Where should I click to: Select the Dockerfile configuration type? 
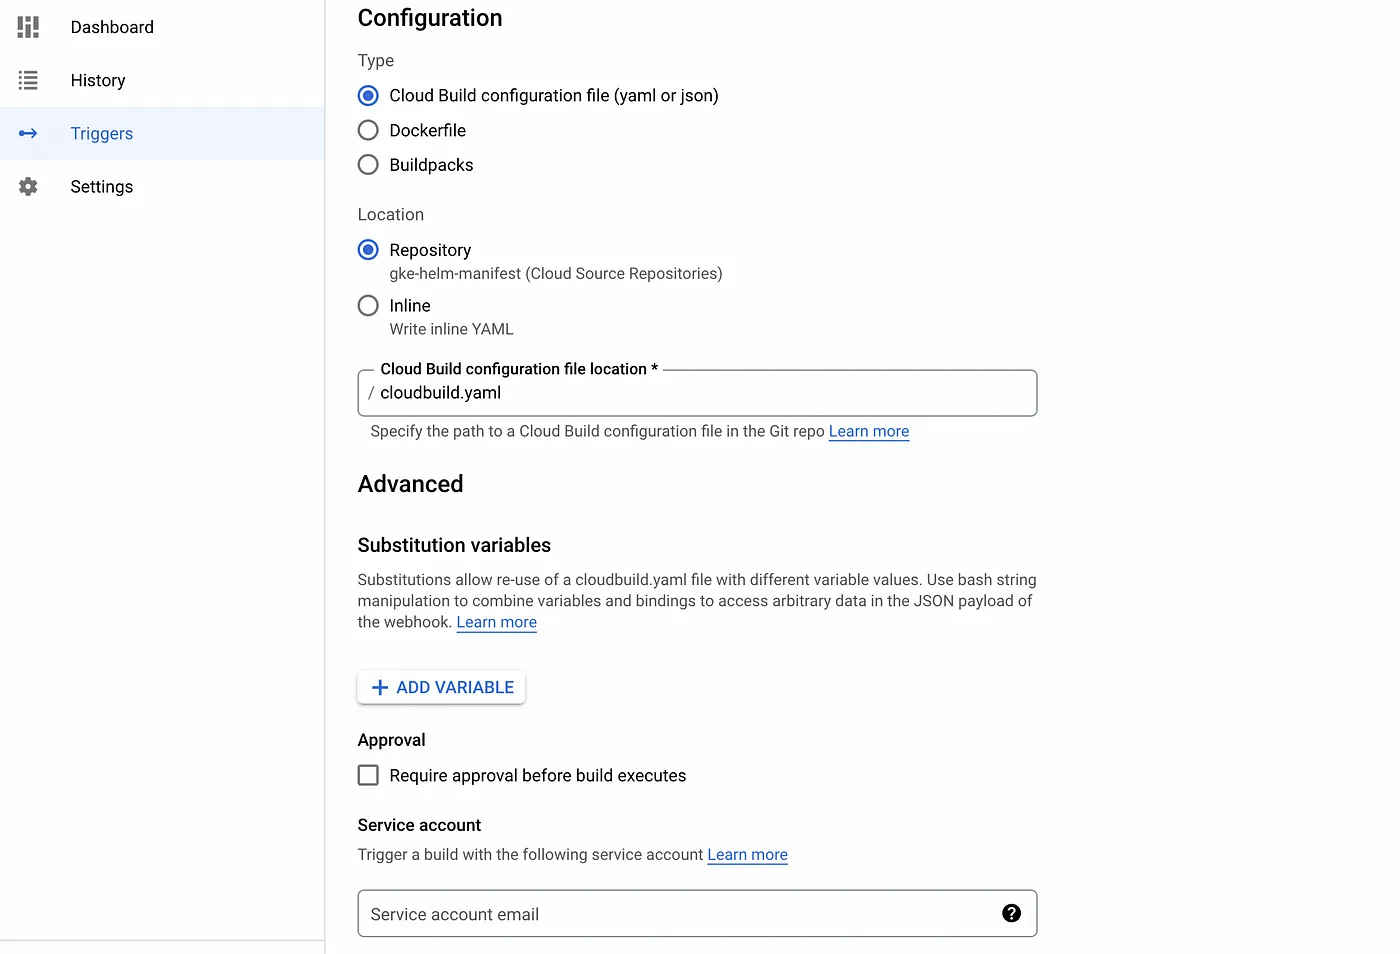(367, 130)
